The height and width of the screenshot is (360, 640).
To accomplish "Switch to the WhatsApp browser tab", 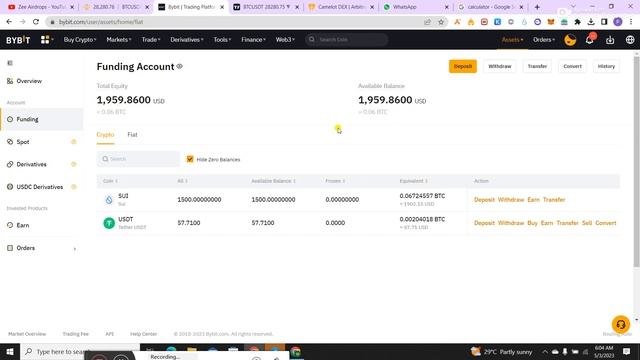I will [x=416, y=7].
